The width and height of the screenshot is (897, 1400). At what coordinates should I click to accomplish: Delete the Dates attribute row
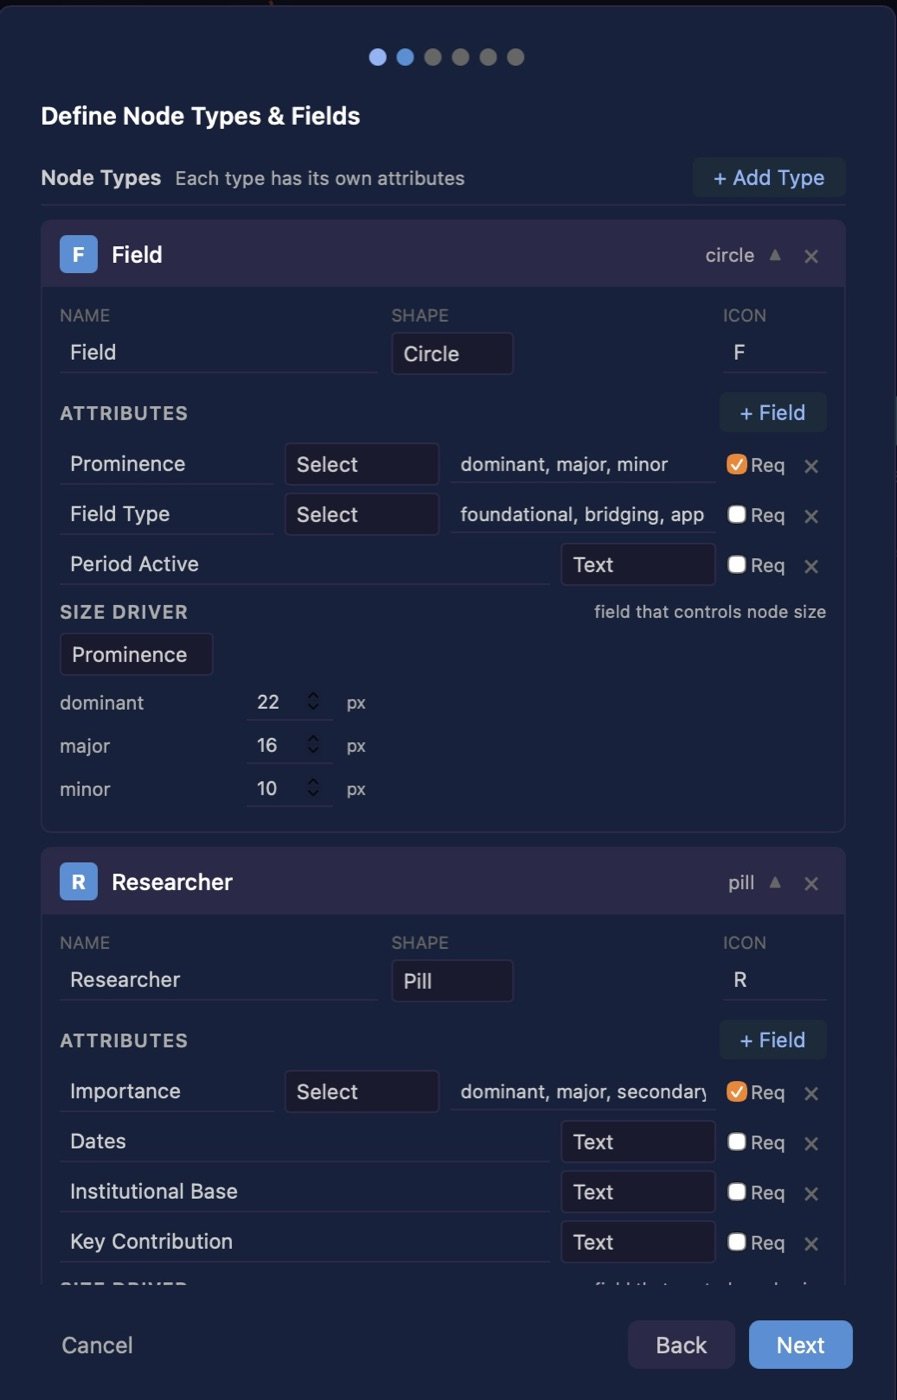[811, 1143]
